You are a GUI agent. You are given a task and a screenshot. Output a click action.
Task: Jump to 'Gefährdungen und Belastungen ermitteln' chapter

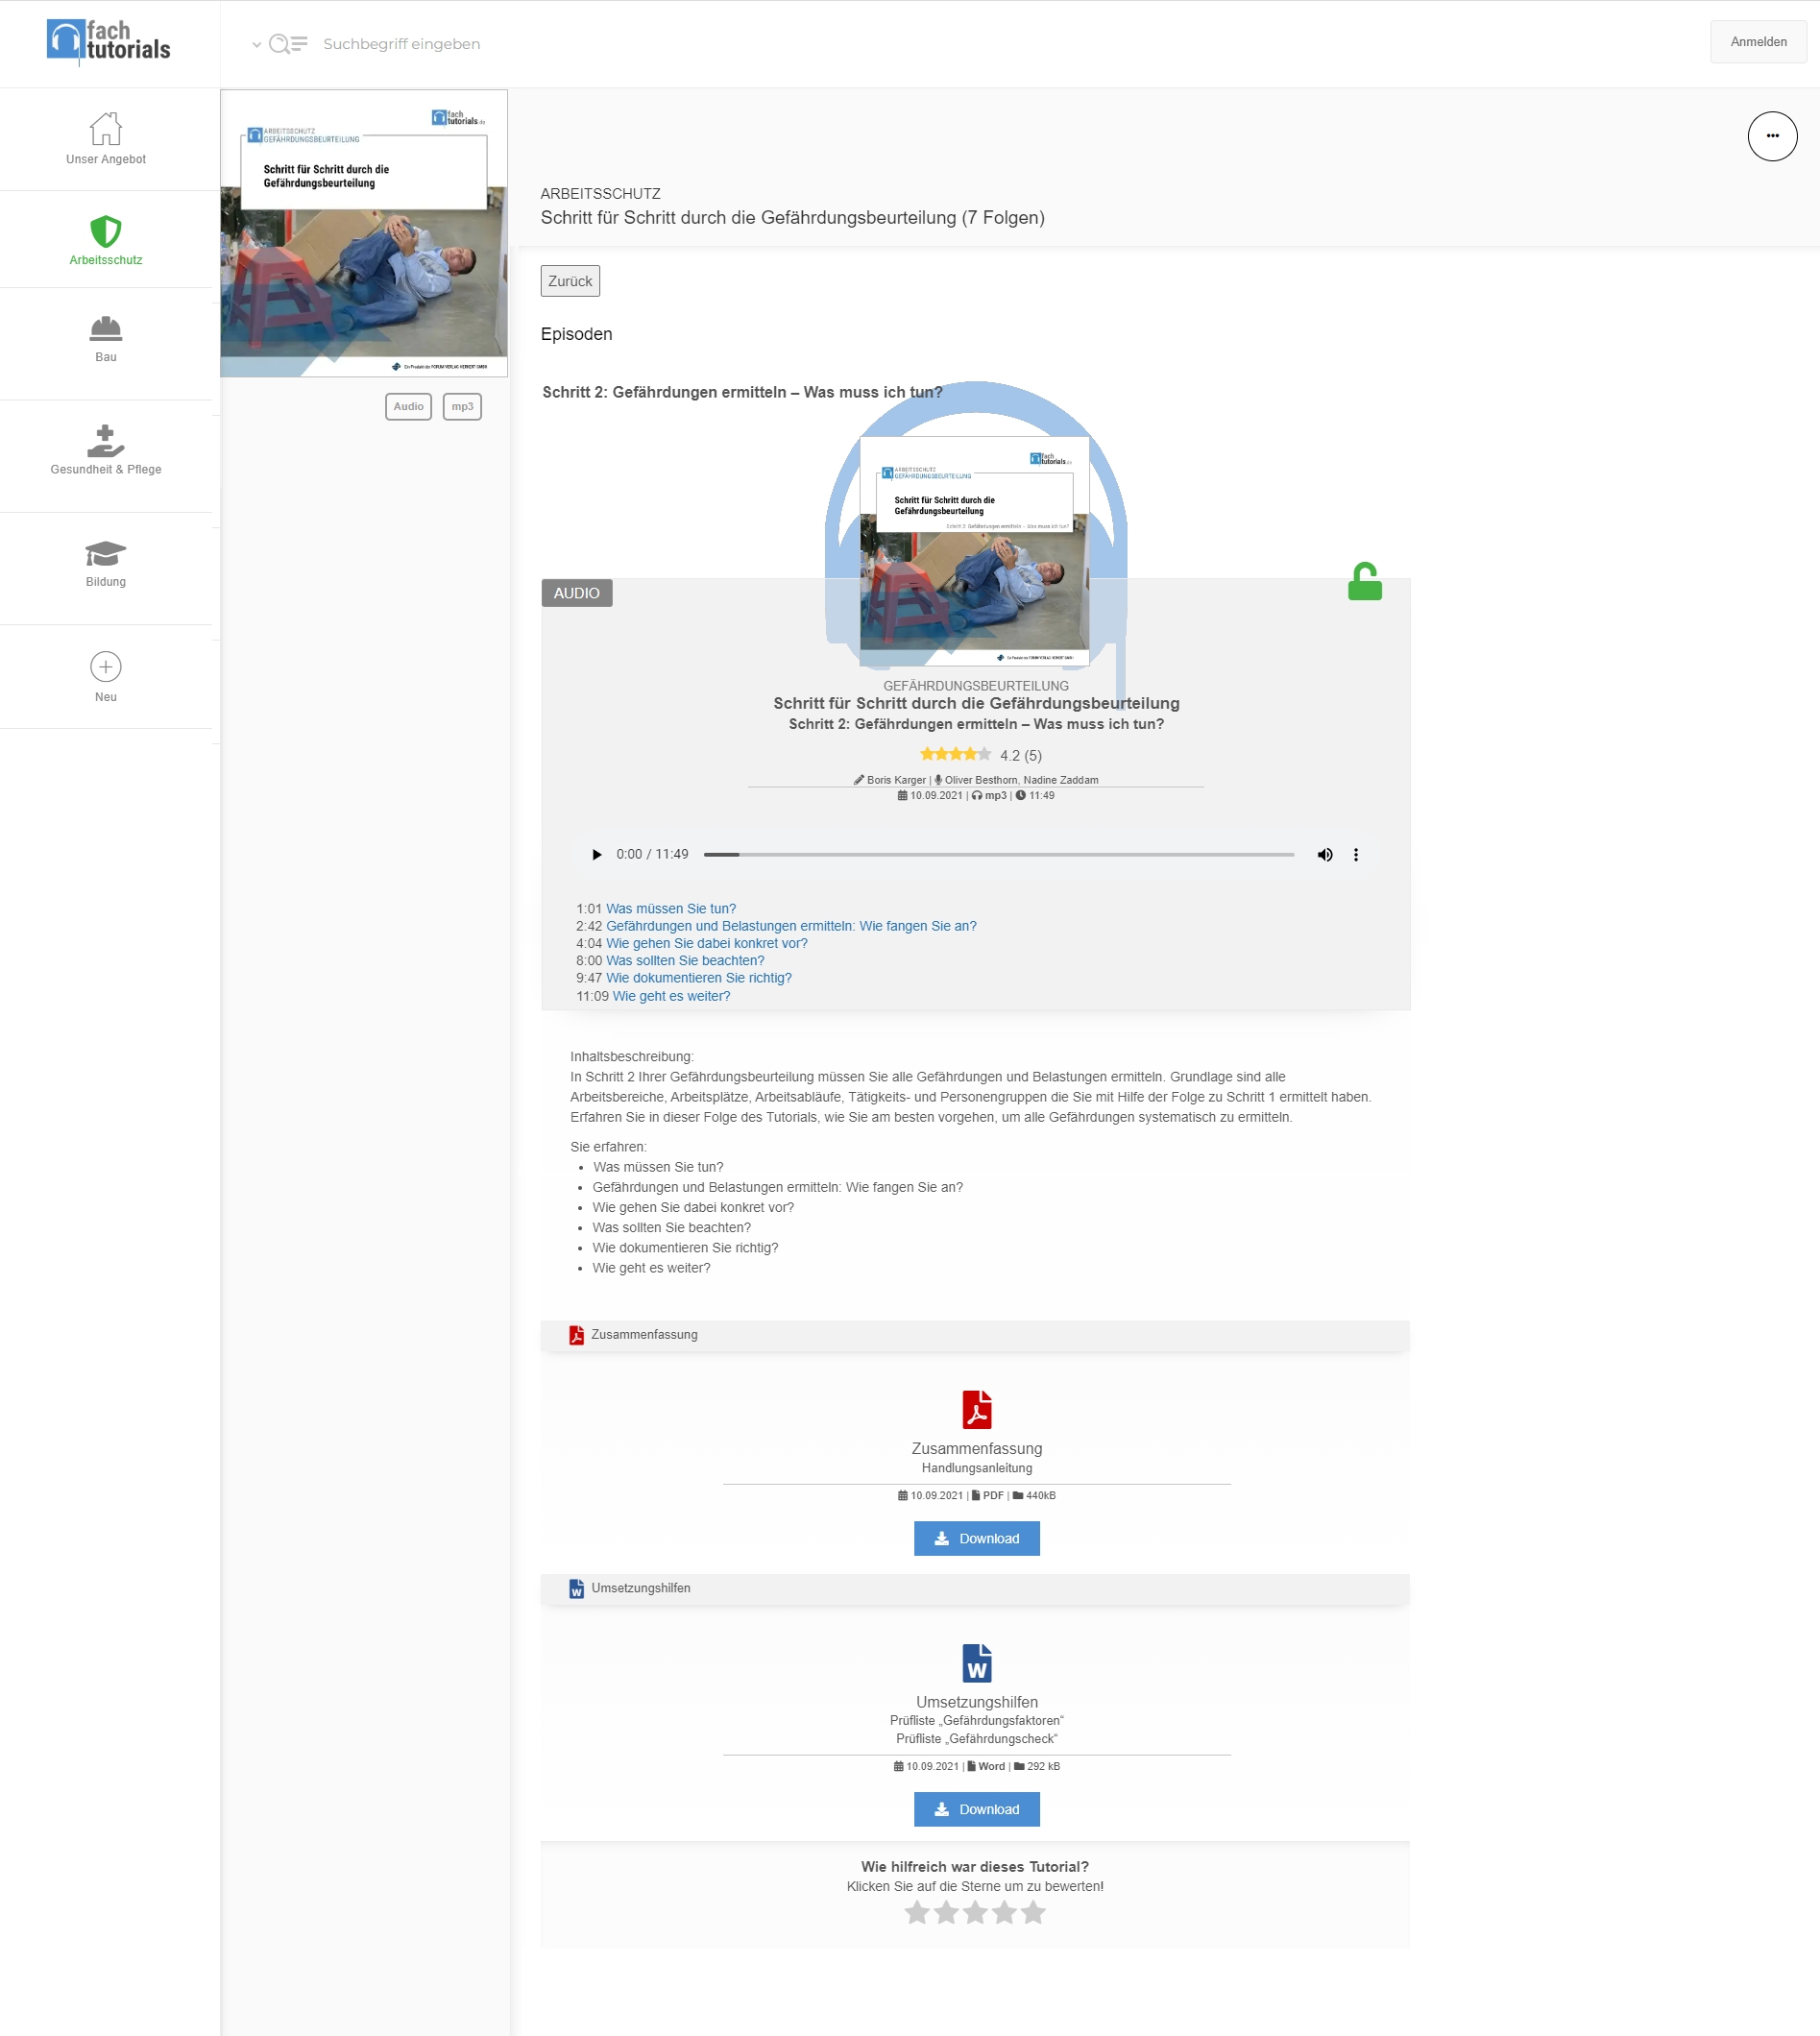[x=791, y=926]
